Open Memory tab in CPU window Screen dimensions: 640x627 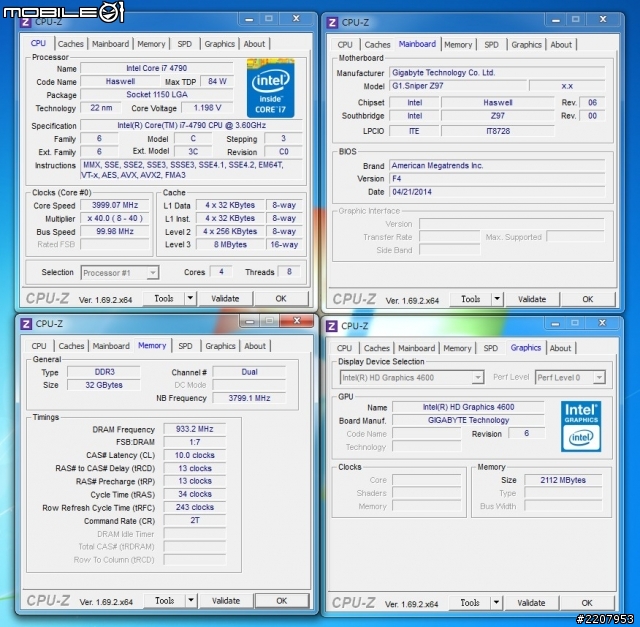coord(151,44)
